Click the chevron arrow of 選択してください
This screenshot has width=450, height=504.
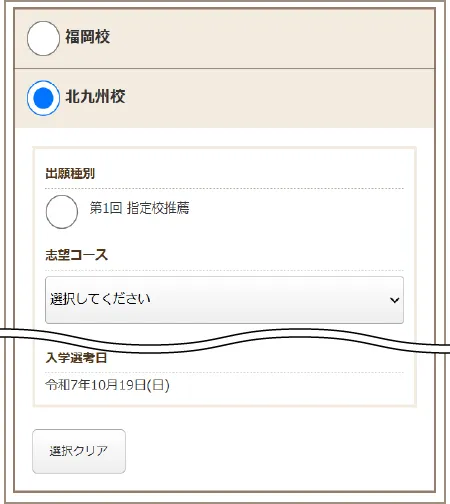click(x=394, y=300)
